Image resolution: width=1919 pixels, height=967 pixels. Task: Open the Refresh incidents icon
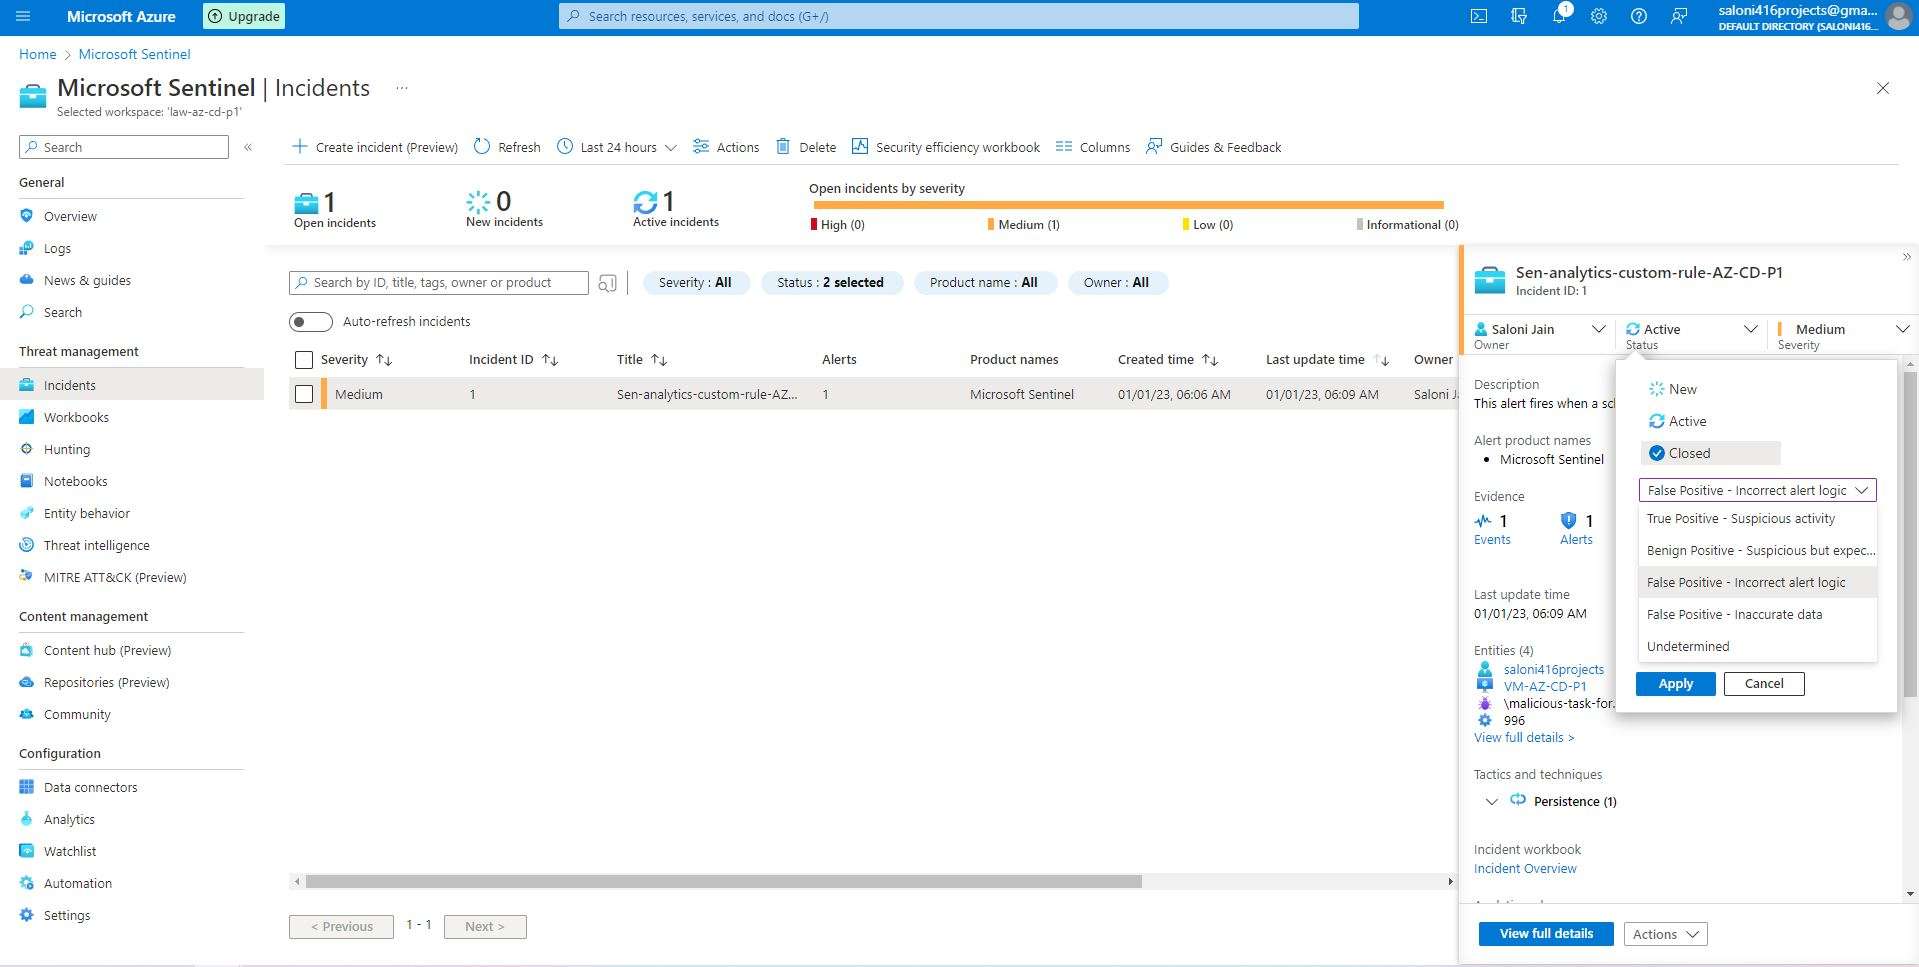481,146
